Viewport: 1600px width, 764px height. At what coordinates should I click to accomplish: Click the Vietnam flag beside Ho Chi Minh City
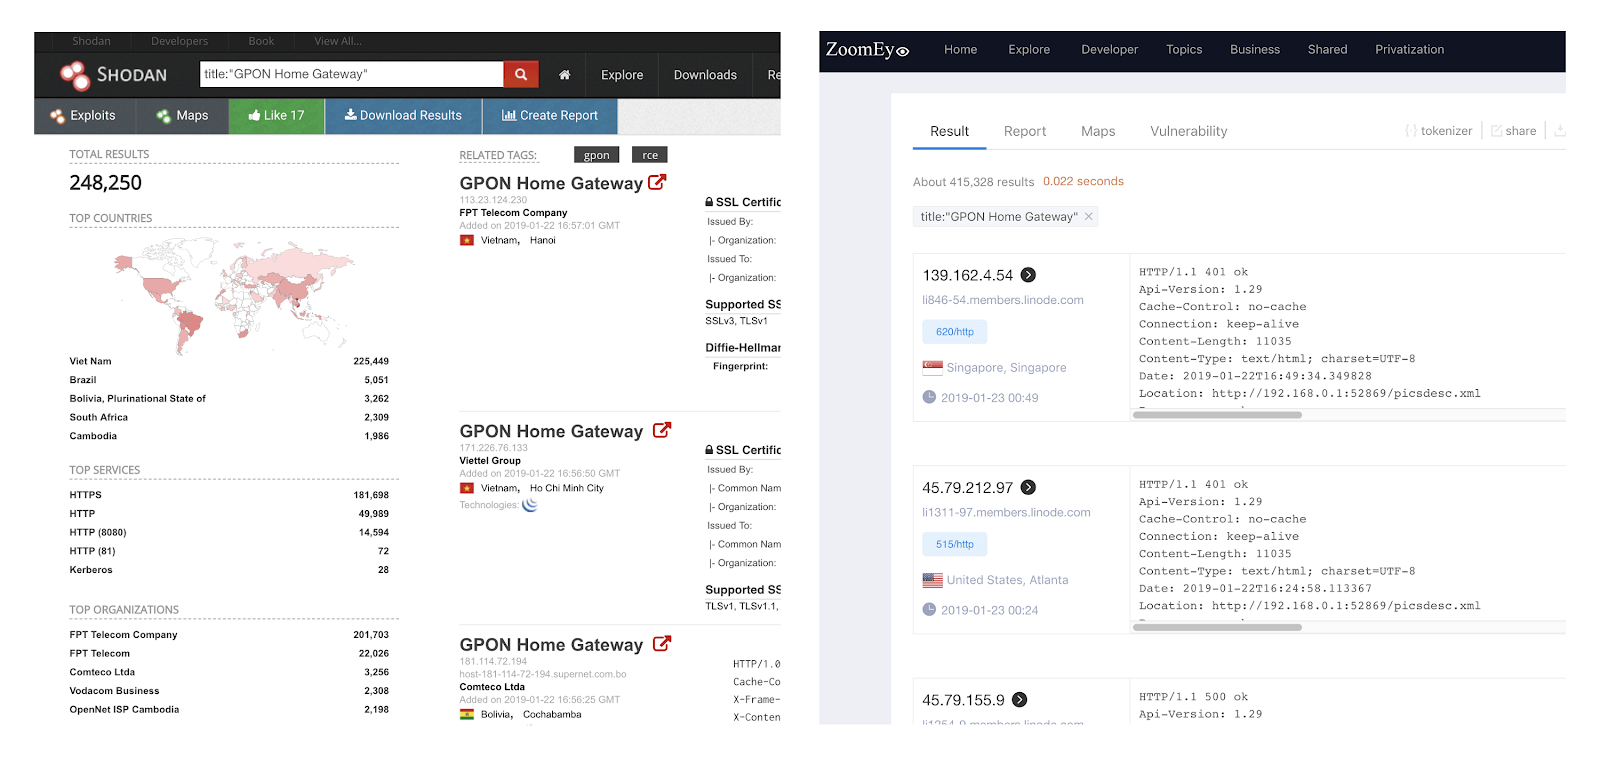pyautogui.click(x=467, y=488)
